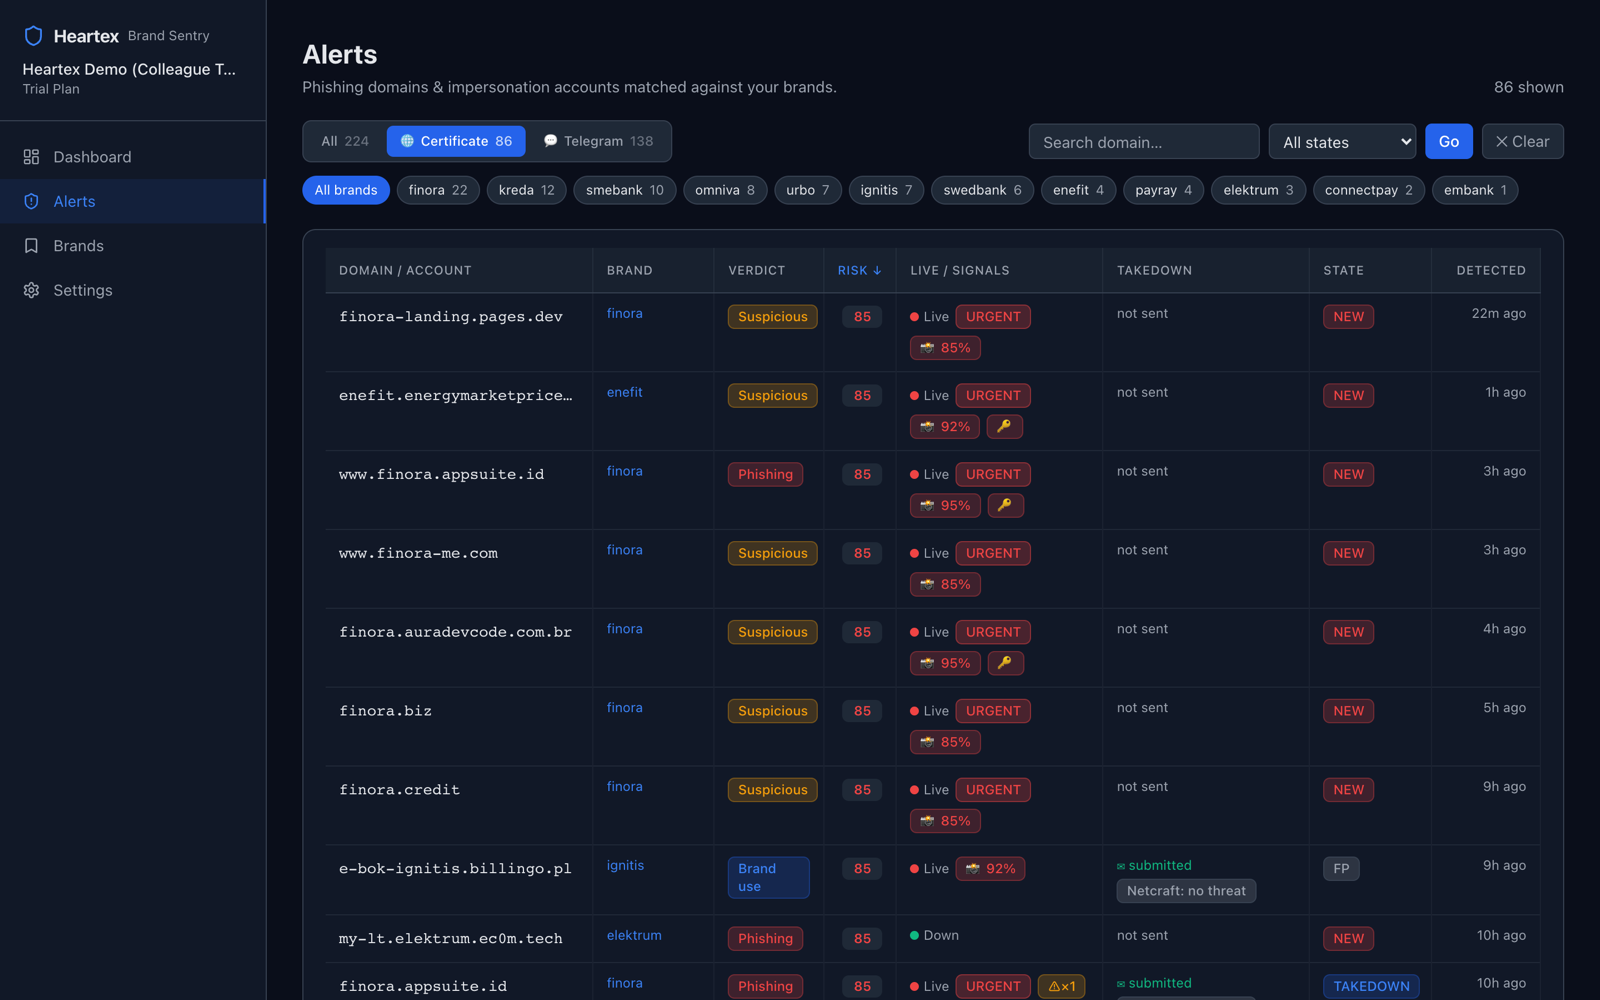This screenshot has height=1000, width=1600.
Task: Open Settings in the sidebar
Action: pyautogui.click(x=132, y=290)
